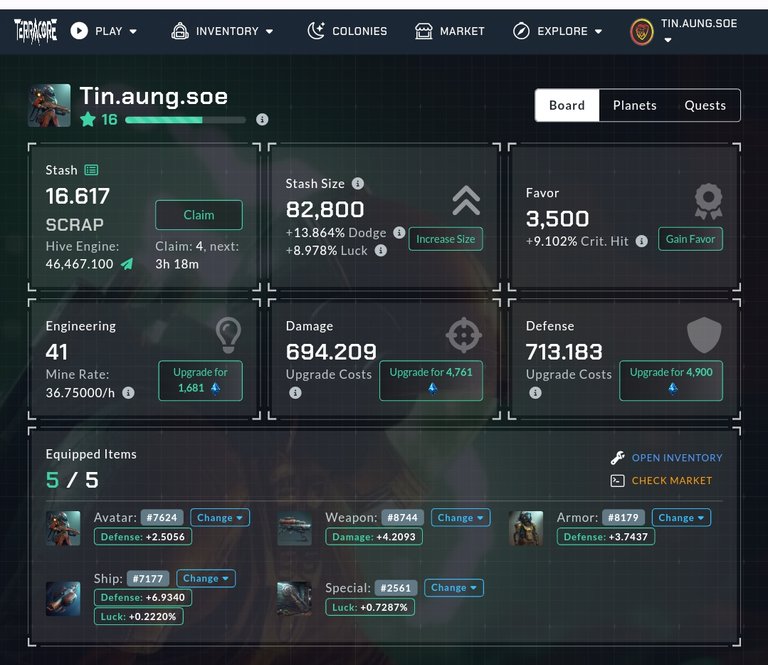Viewport: 768px width, 665px height.
Task: Click the Luck info icon
Action: point(381,251)
